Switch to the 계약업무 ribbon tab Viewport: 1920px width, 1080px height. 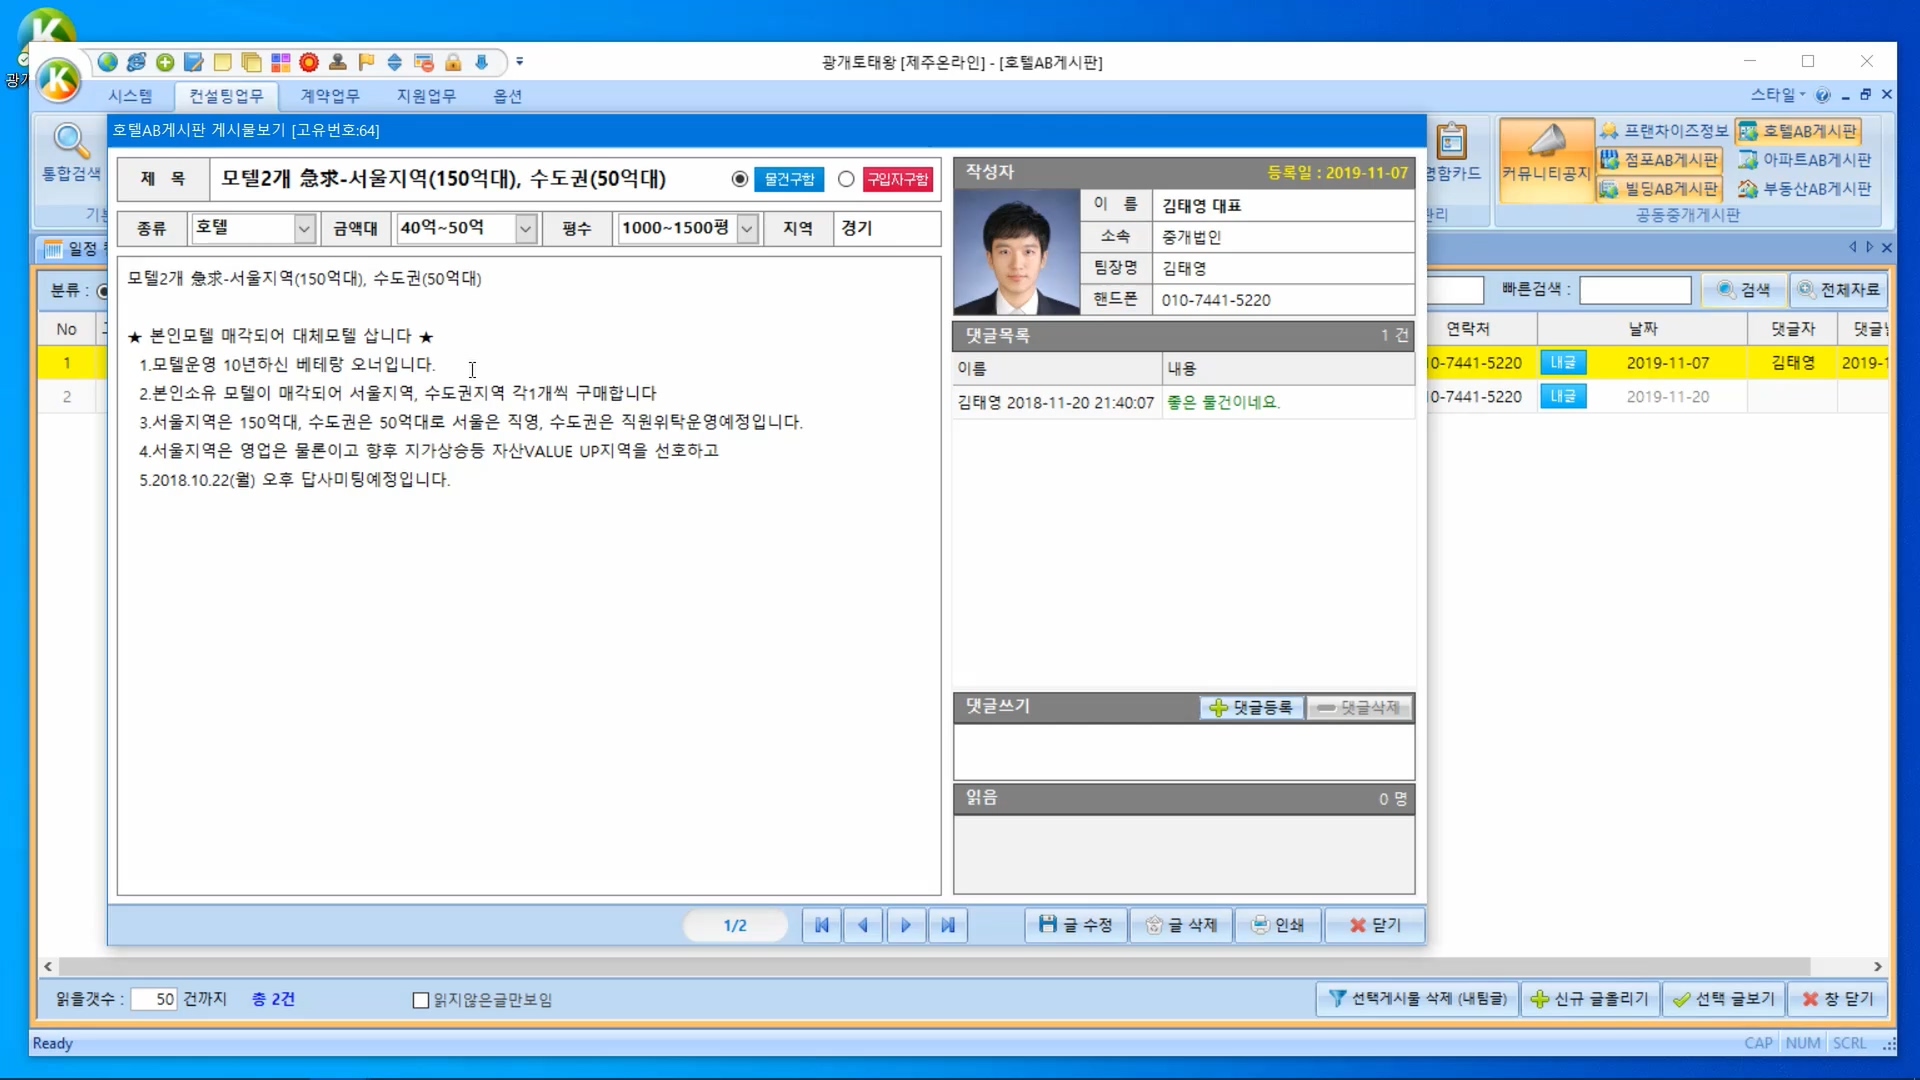tap(330, 96)
